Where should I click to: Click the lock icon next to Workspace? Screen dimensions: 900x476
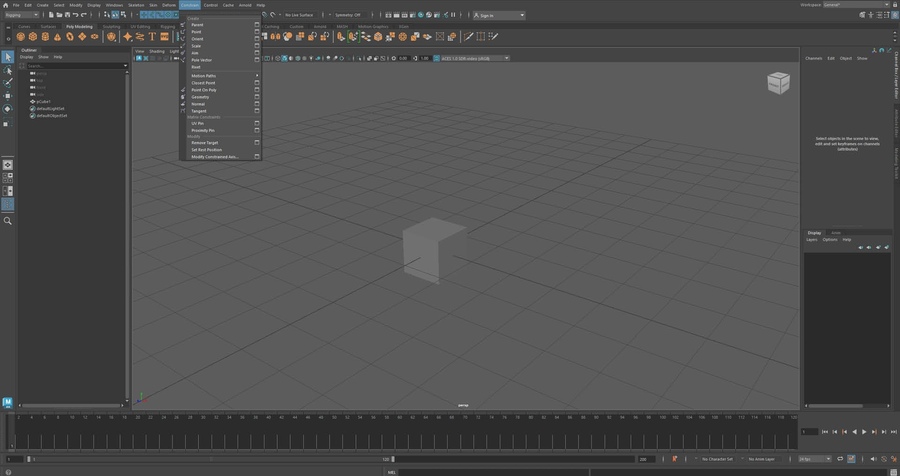click(894, 5)
